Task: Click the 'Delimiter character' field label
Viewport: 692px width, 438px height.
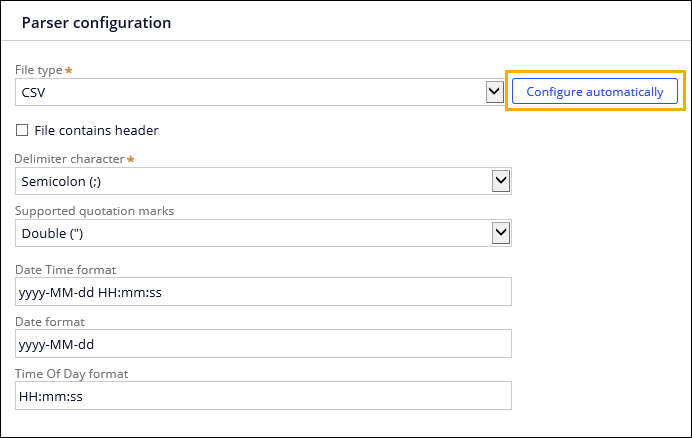Action: (69, 159)
